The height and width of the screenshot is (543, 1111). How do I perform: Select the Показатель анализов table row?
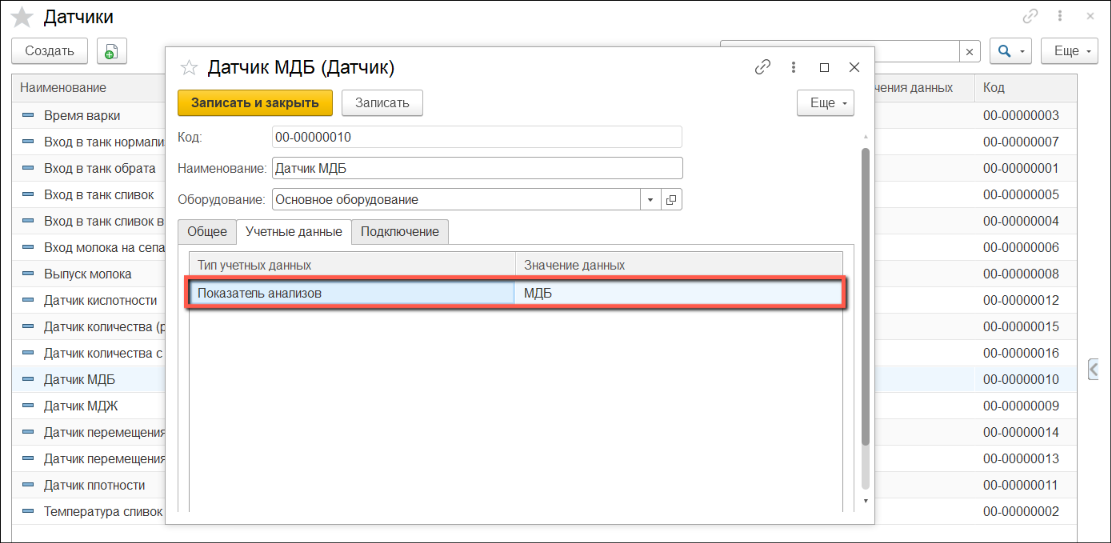(x=350, y=293)
